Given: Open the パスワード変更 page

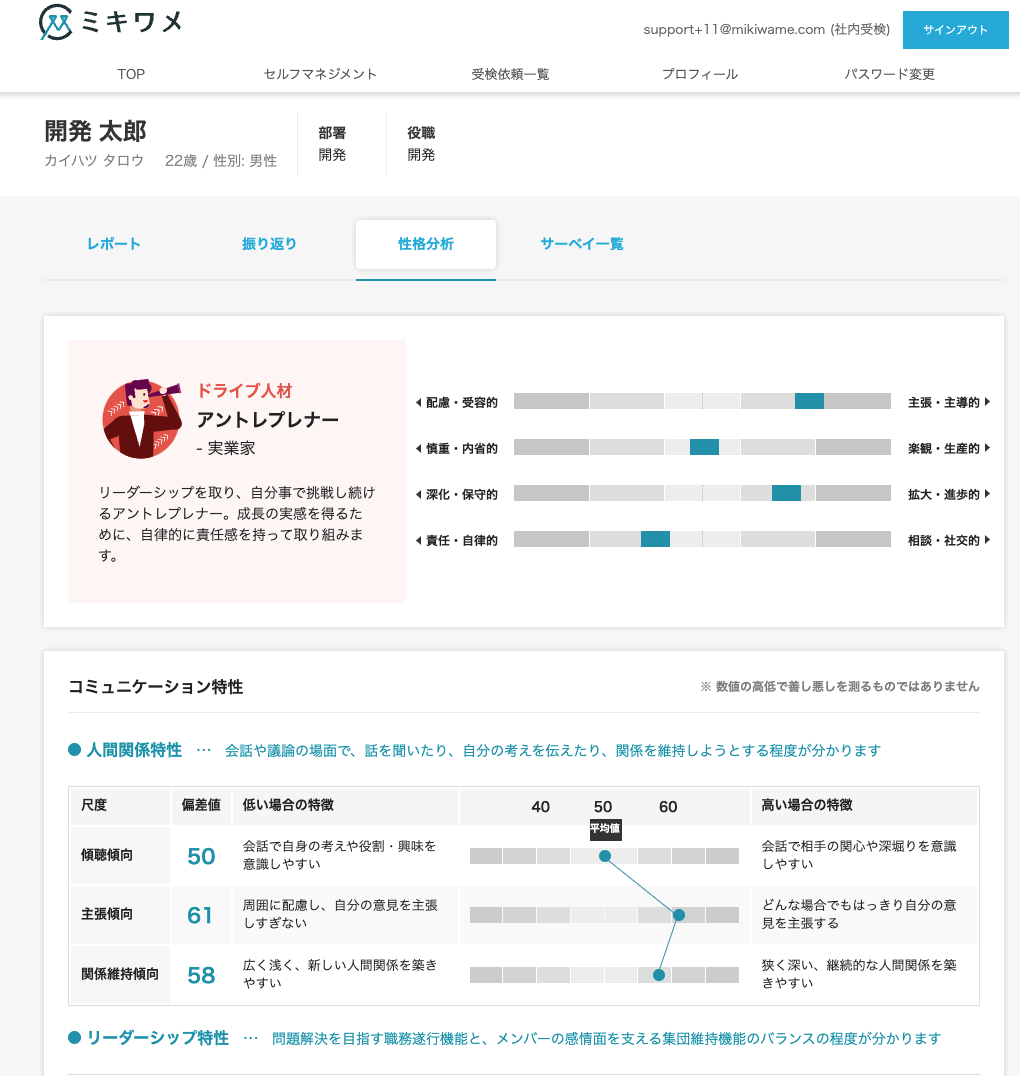Looking at the screenshot, I should click(889, 74).
